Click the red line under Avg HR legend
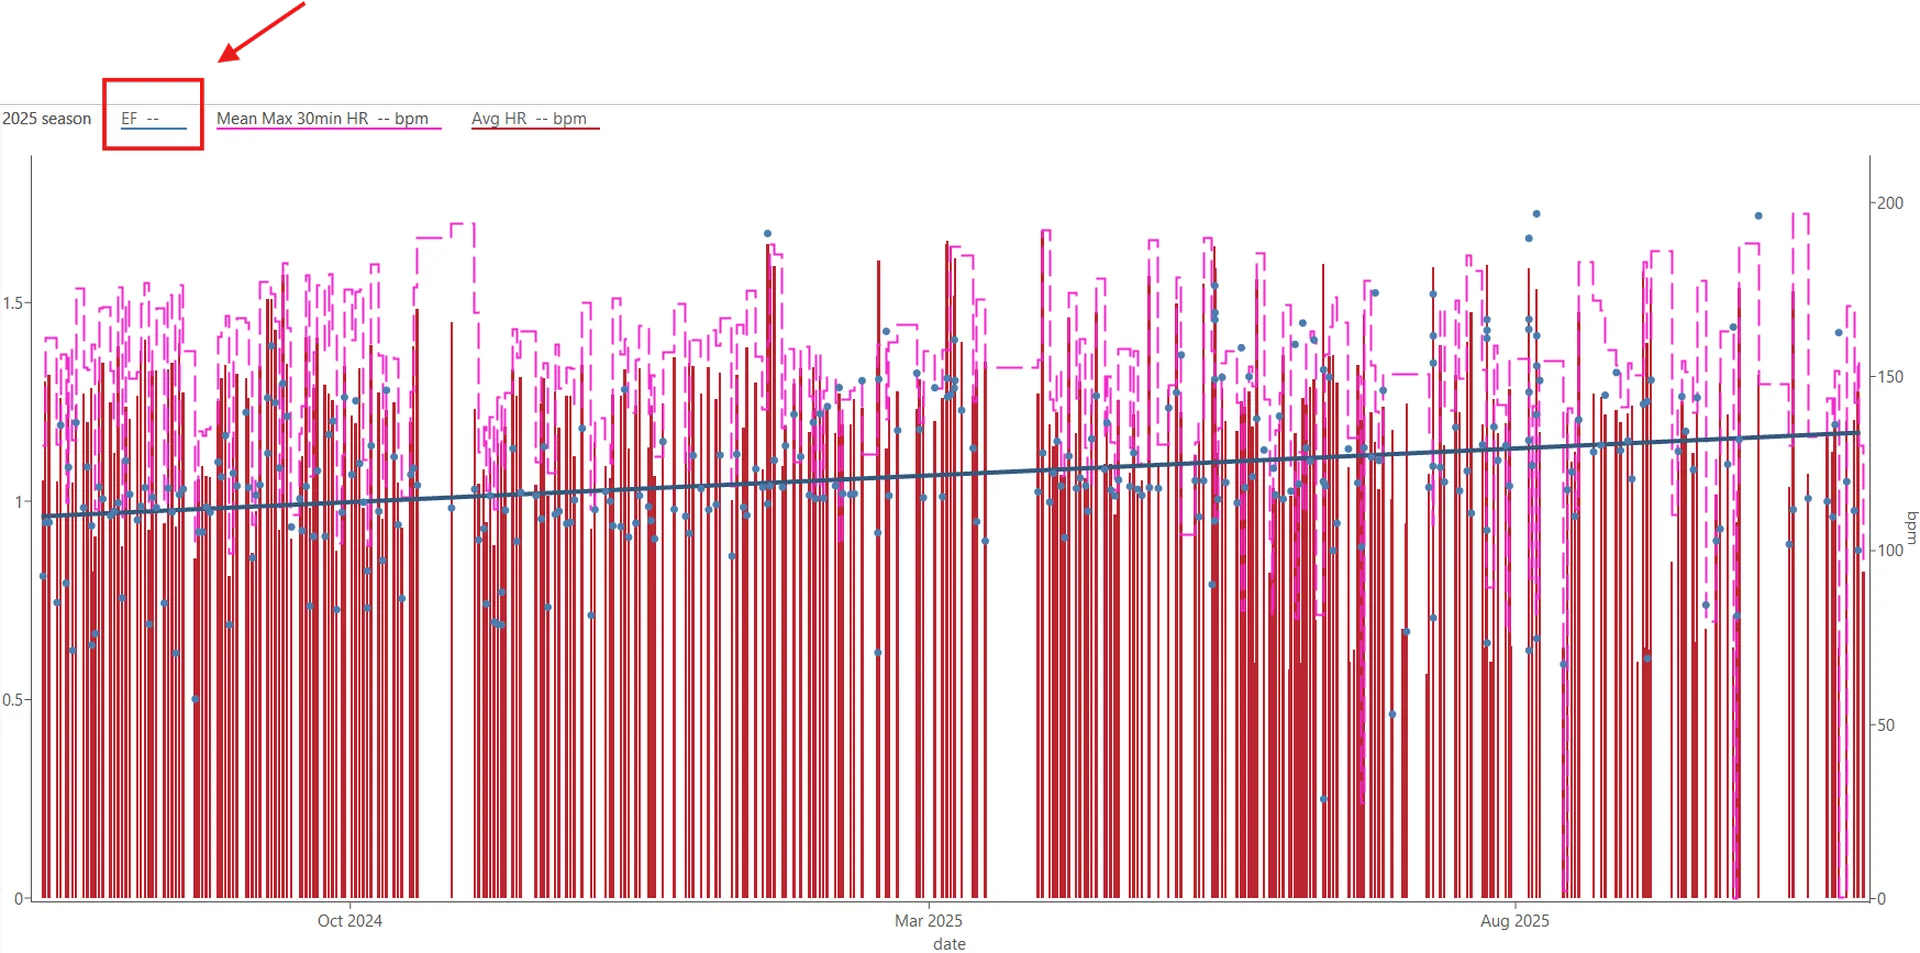 coord(535,129)
